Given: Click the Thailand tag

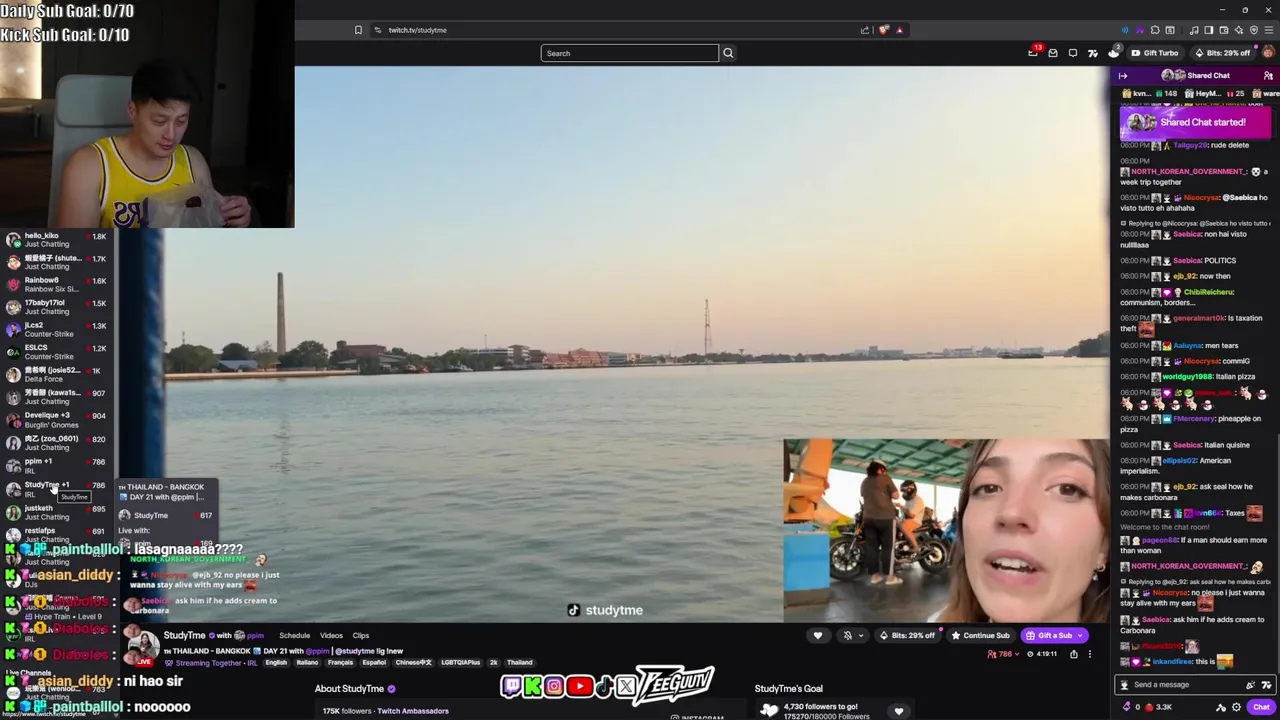Looking at the screenshot, I should 520,662.
